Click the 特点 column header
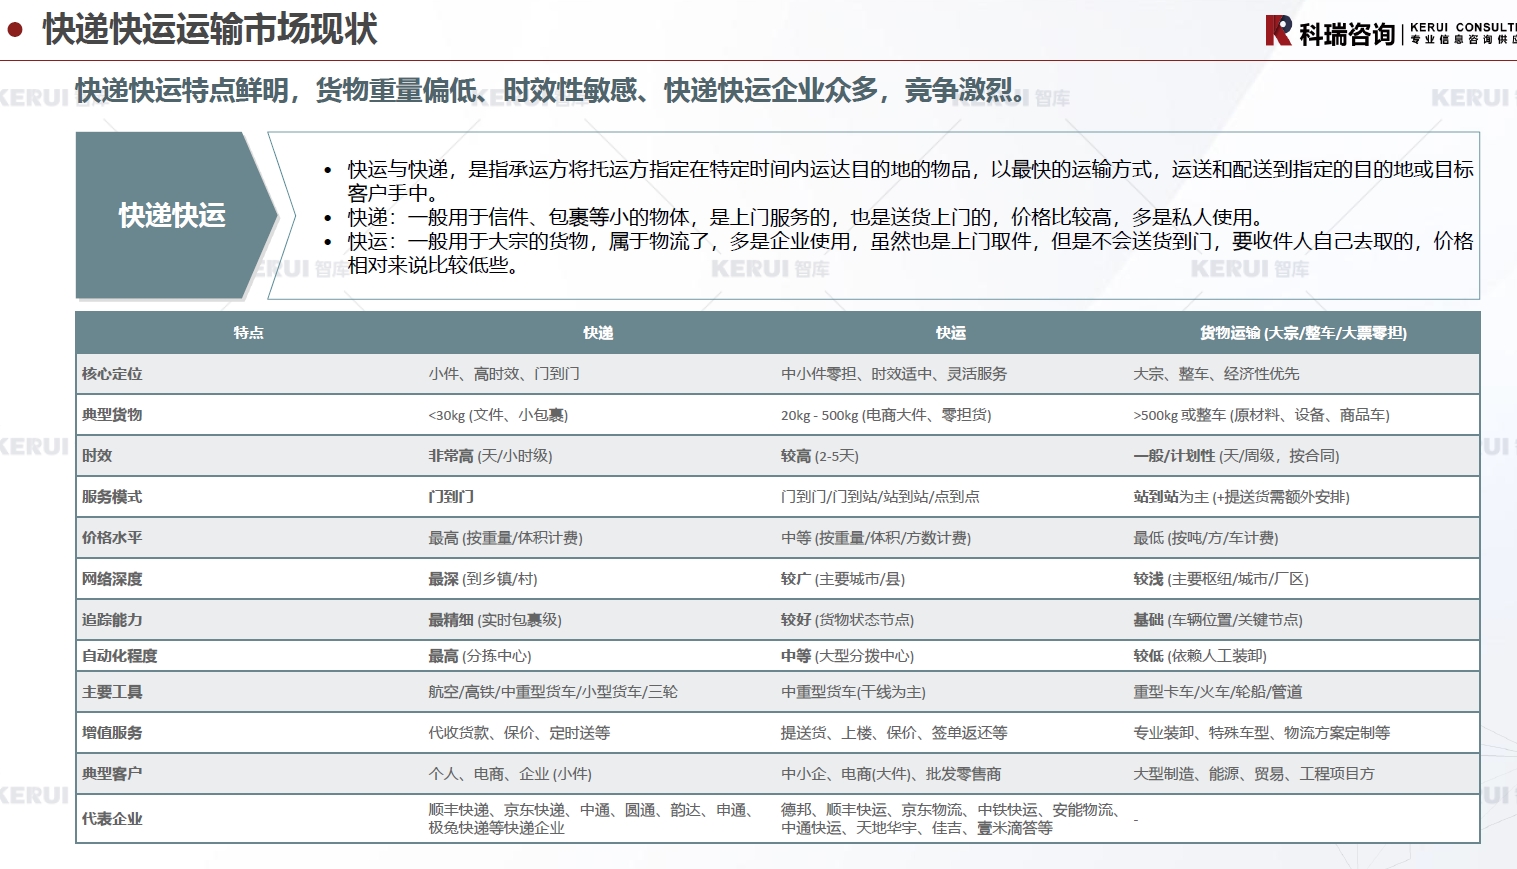This screenshot has width=1517, height=869. point(248,333)
